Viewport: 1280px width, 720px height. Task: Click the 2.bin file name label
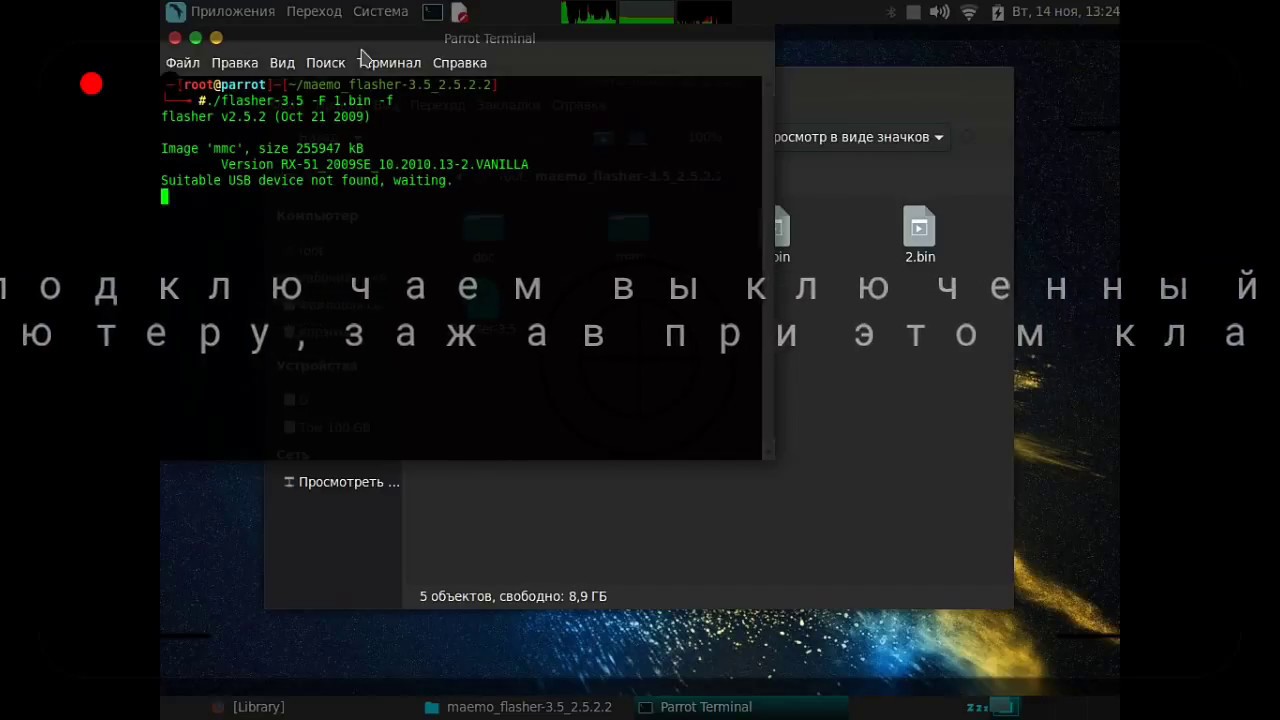[920, 257]
